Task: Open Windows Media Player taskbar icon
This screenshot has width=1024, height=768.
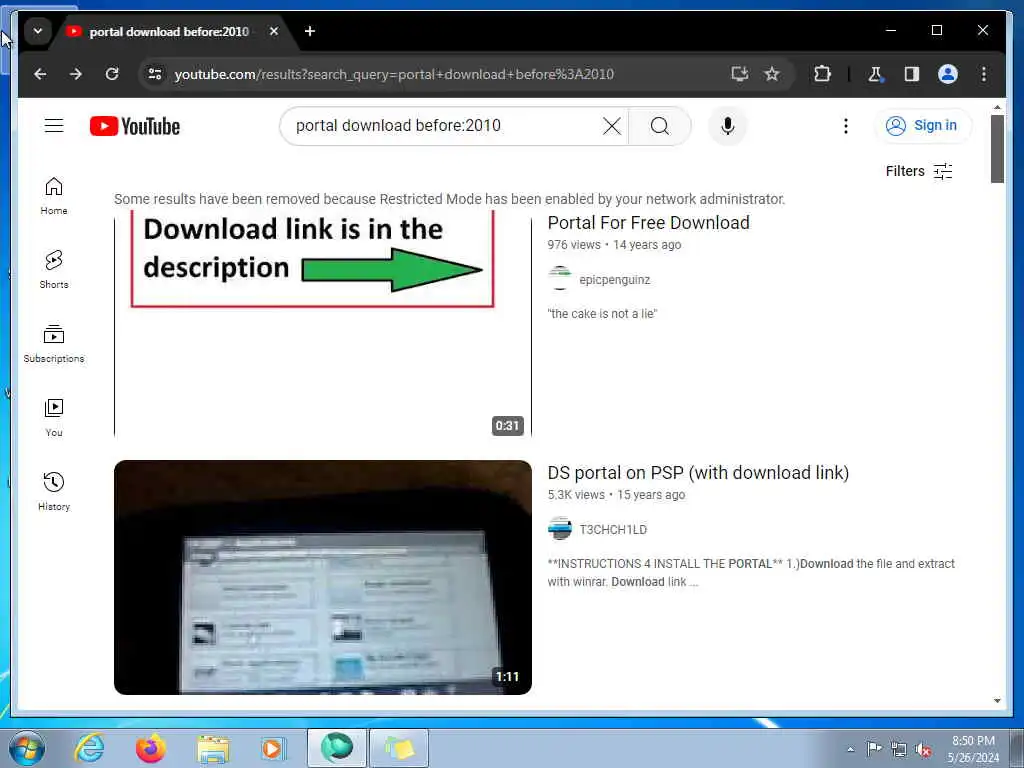Action: tap(273, 748)
